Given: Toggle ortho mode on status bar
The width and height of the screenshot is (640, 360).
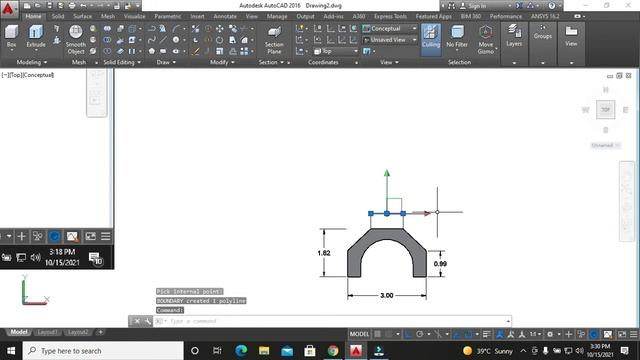Looking at the screenshot, I should click(x=408, y=334).
